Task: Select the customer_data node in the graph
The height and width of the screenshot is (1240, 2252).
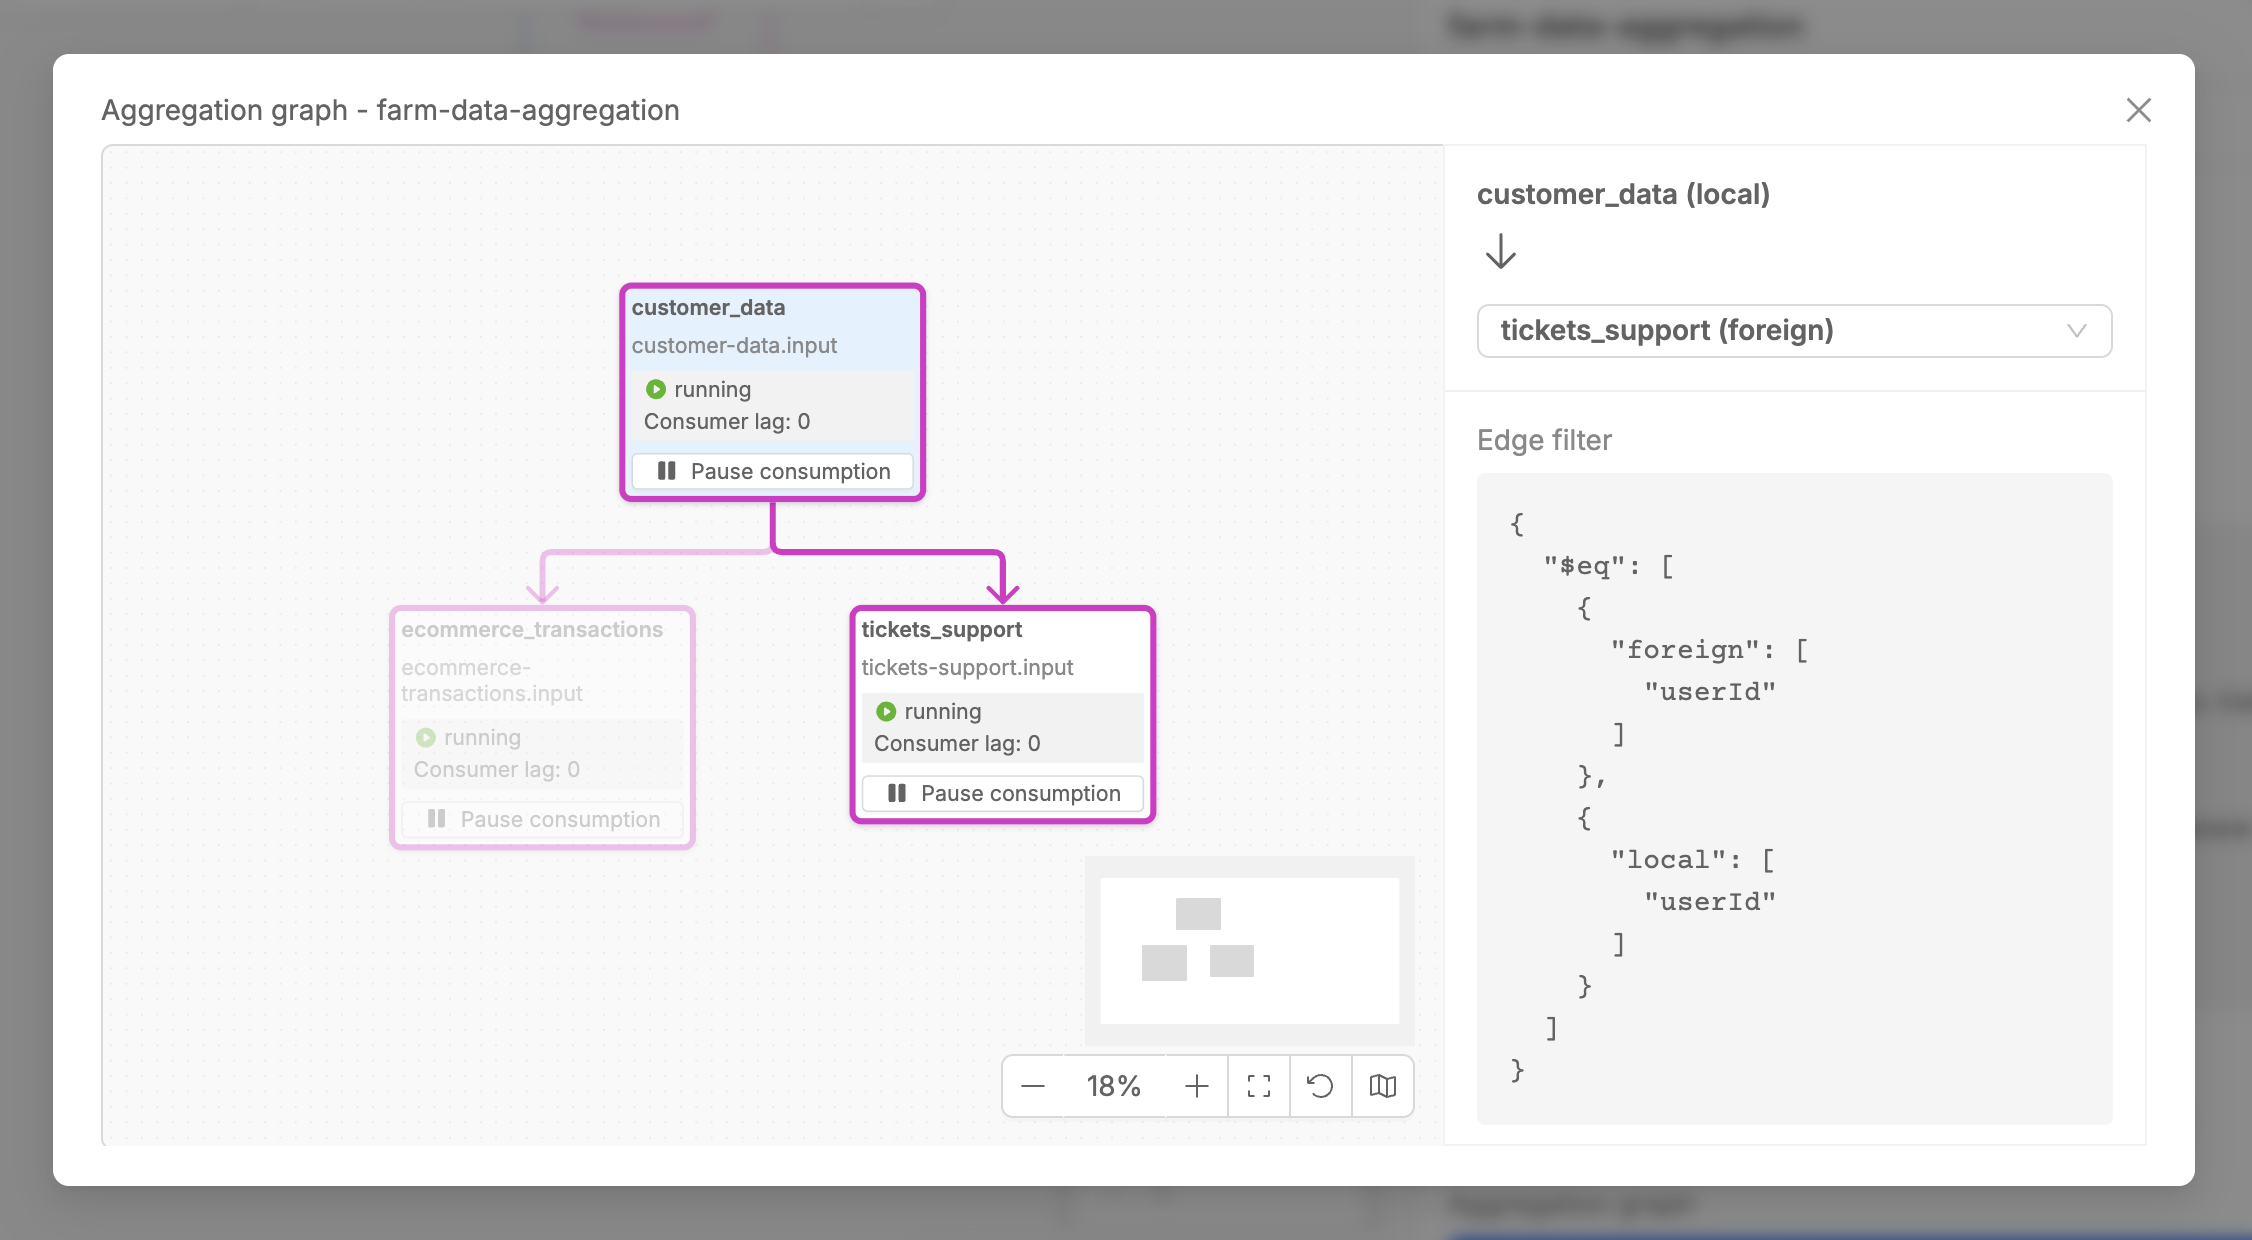Action: pyautogui.click(x=772, y=330)
